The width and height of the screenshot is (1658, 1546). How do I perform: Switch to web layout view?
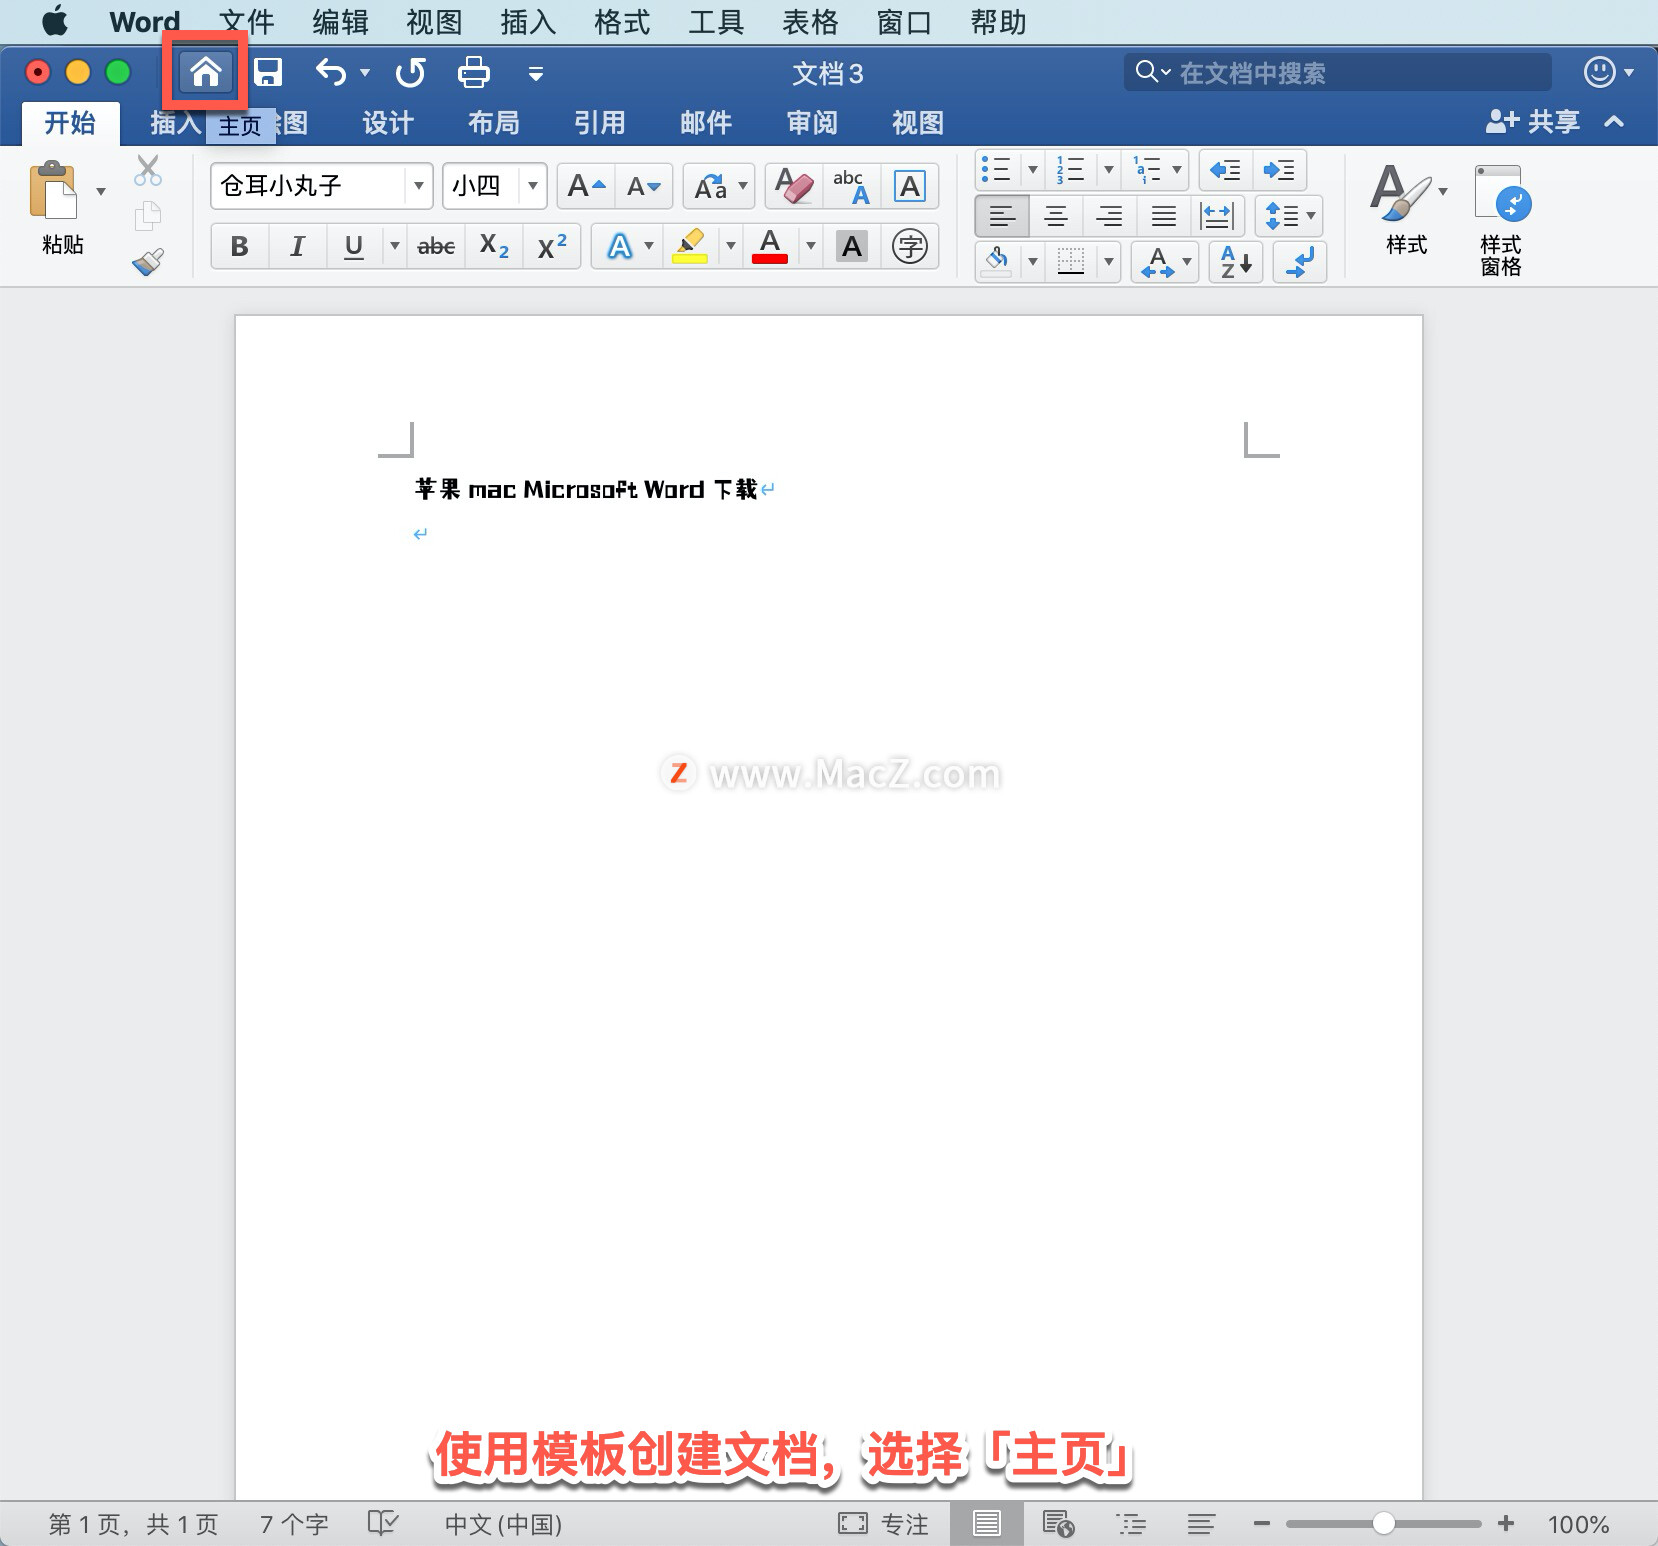click(1058, 1523)
